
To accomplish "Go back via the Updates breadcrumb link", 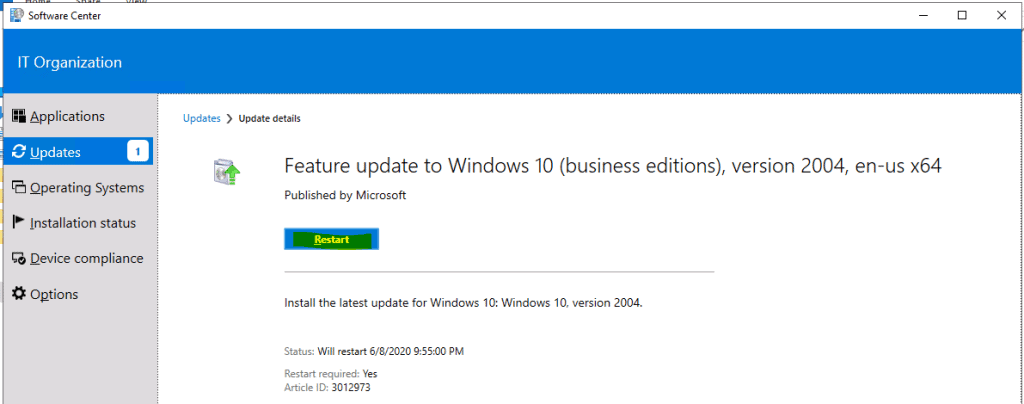I will click(x=201, y=118).
